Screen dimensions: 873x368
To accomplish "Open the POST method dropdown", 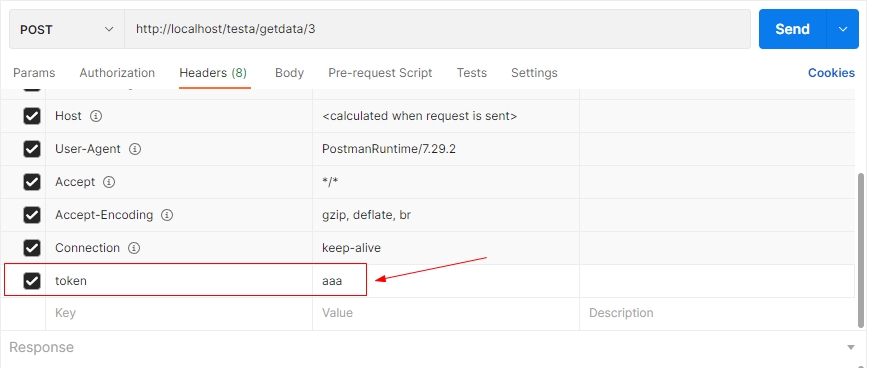I will pyautogui.click(x=67, y=29).
